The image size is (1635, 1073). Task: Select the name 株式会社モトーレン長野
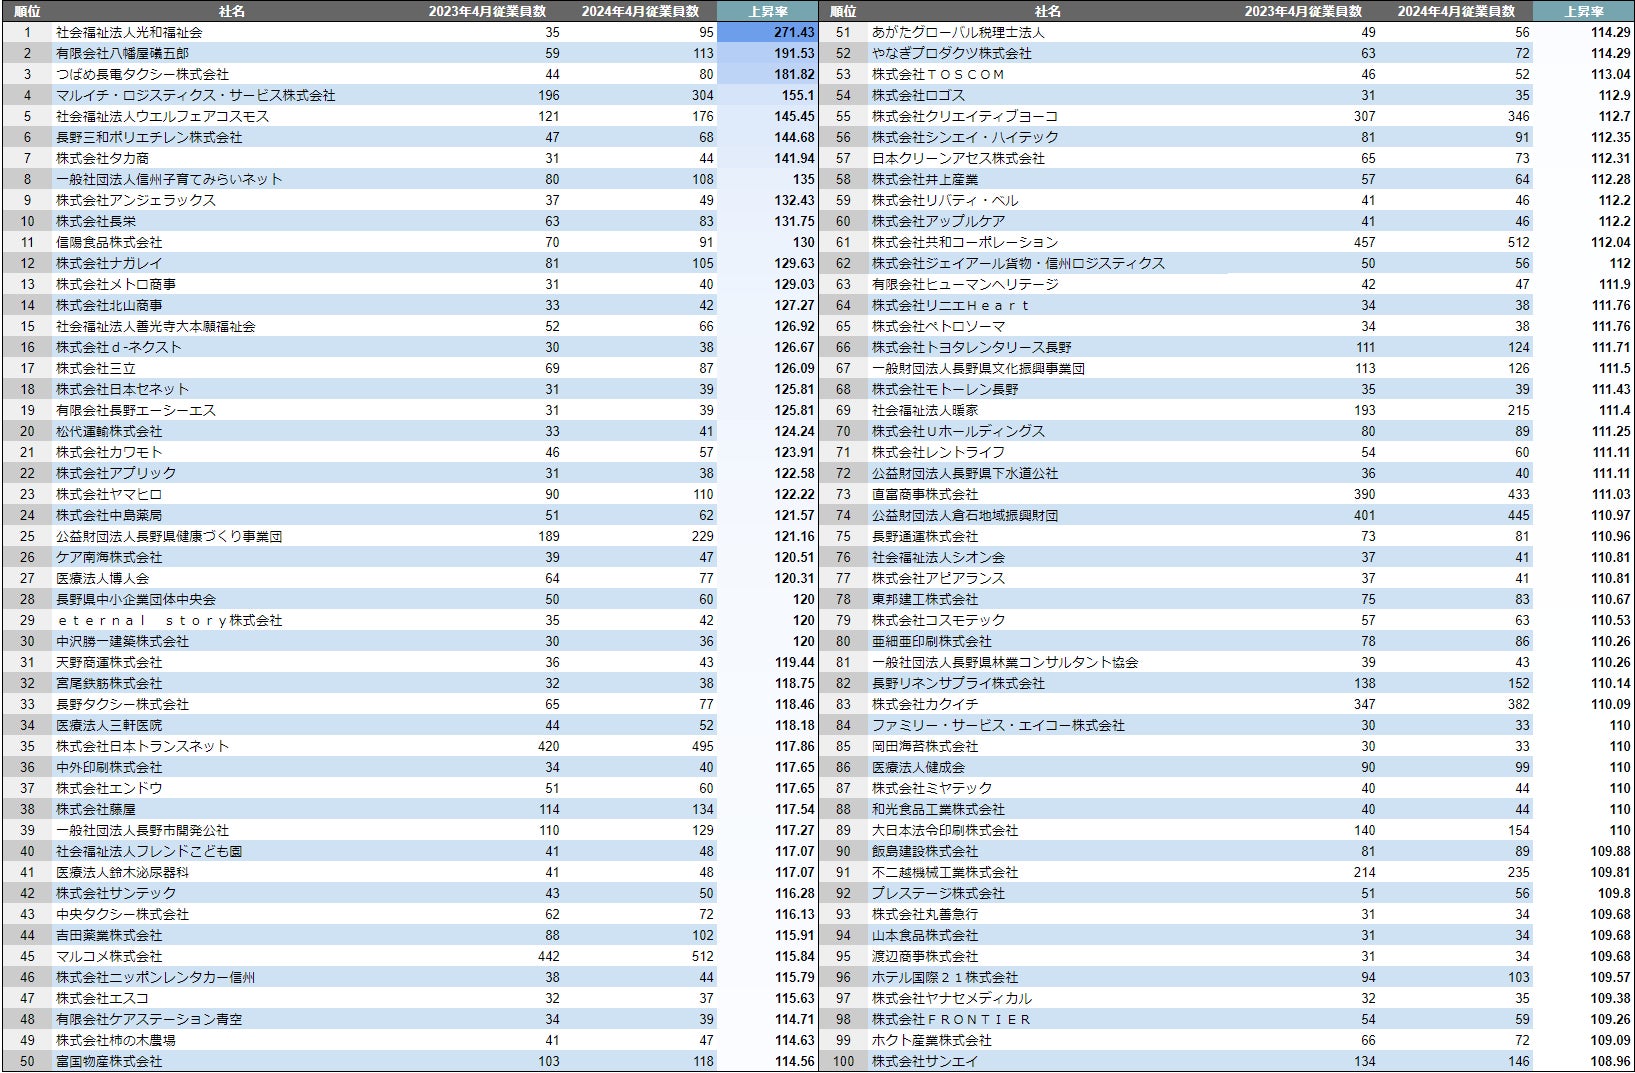point(945,389)
